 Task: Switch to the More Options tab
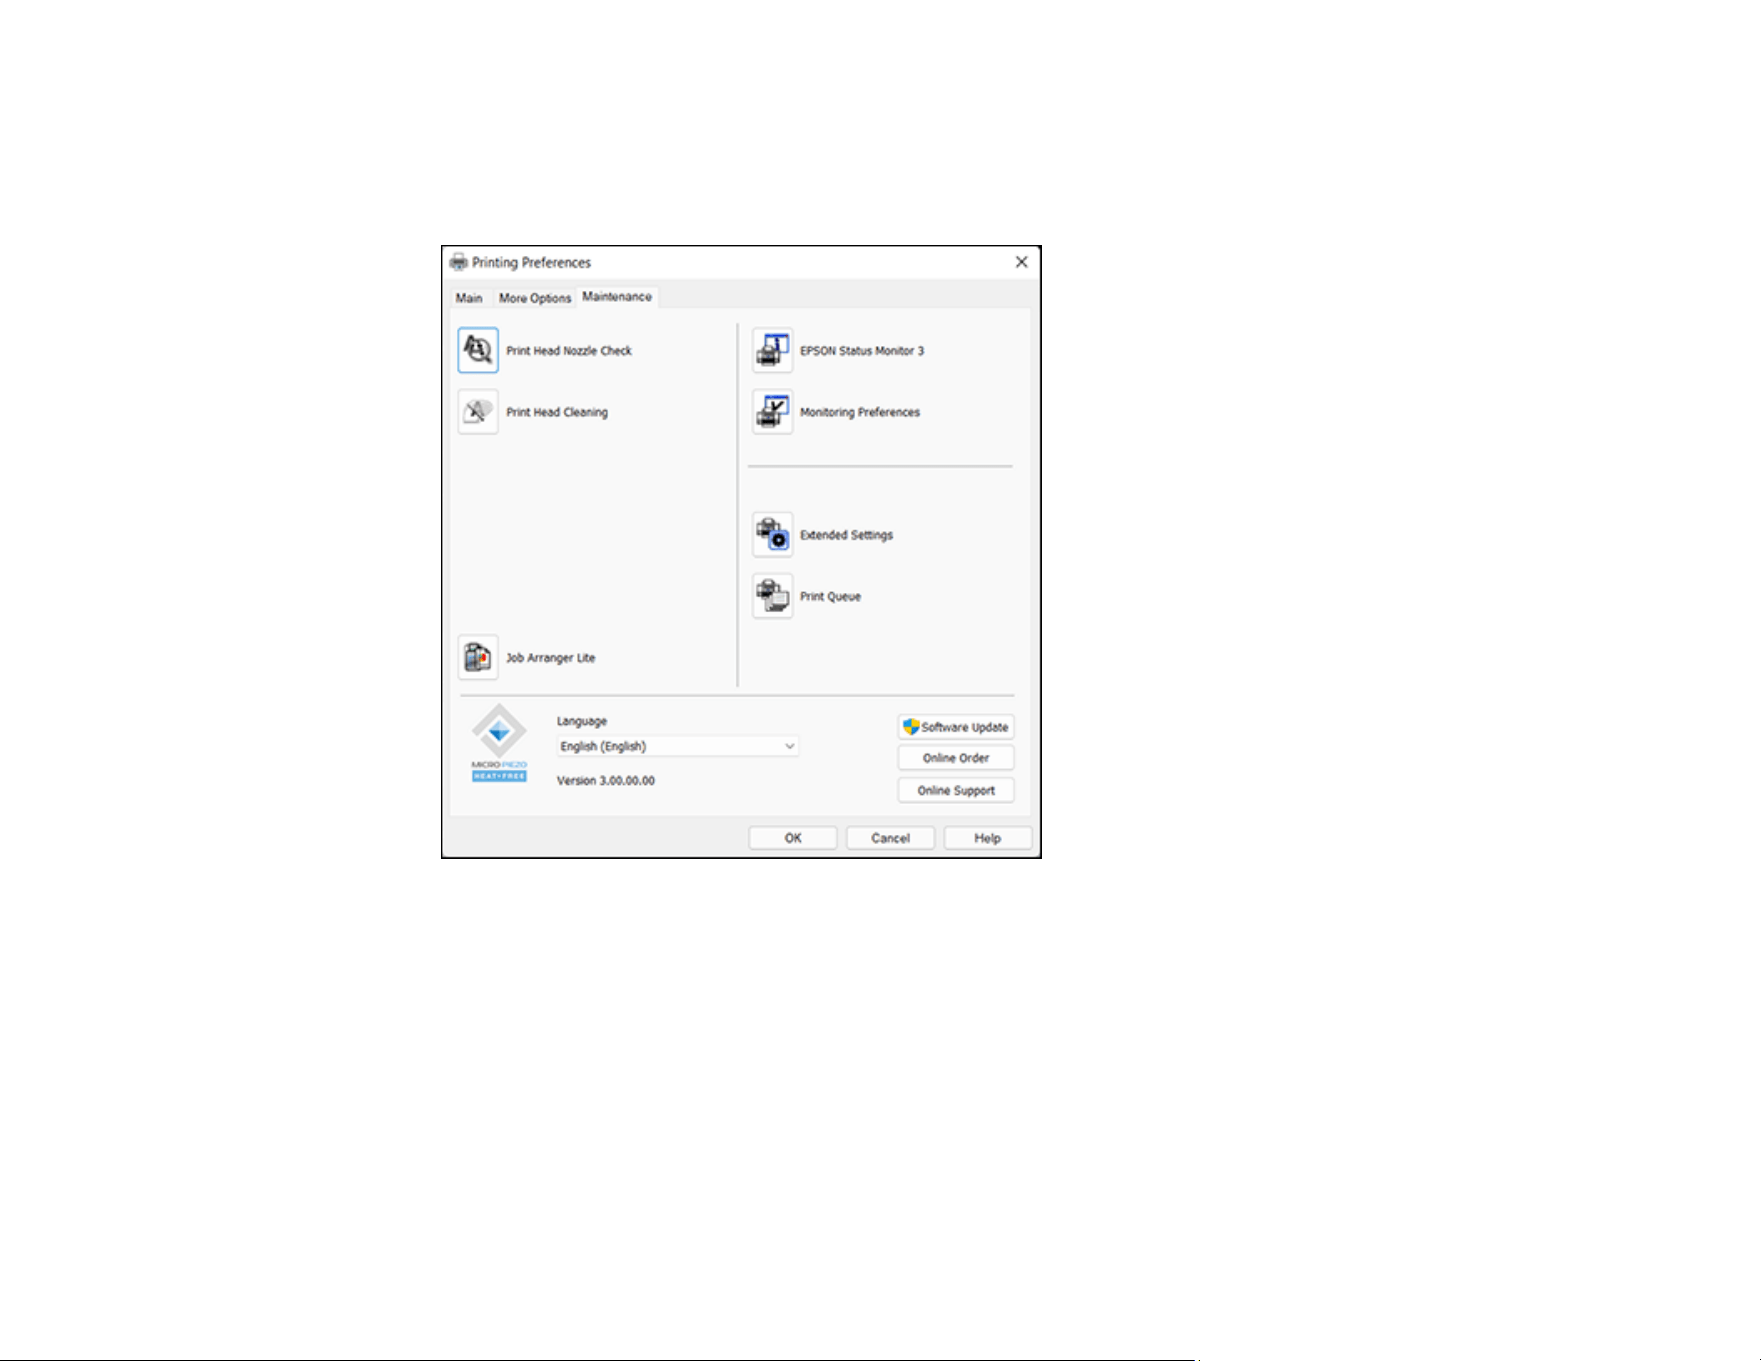(x=535, y=298)
